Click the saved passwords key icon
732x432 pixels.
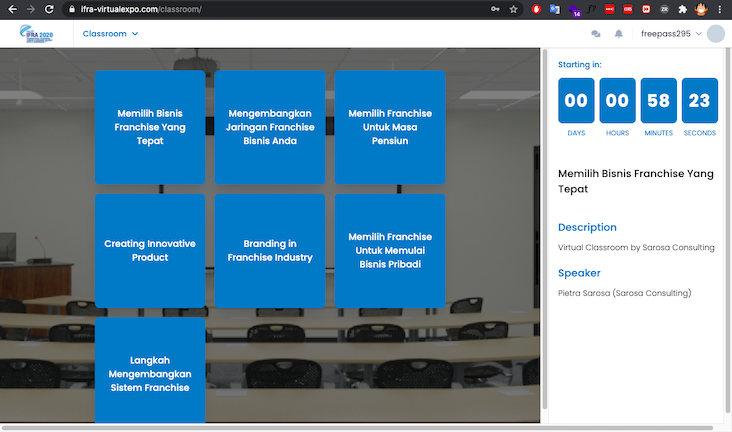pyautogui.click(x=495, y=9)
